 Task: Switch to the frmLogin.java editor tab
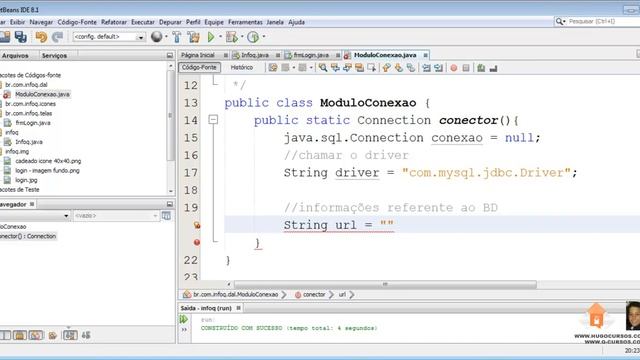[x=311, y=55]
